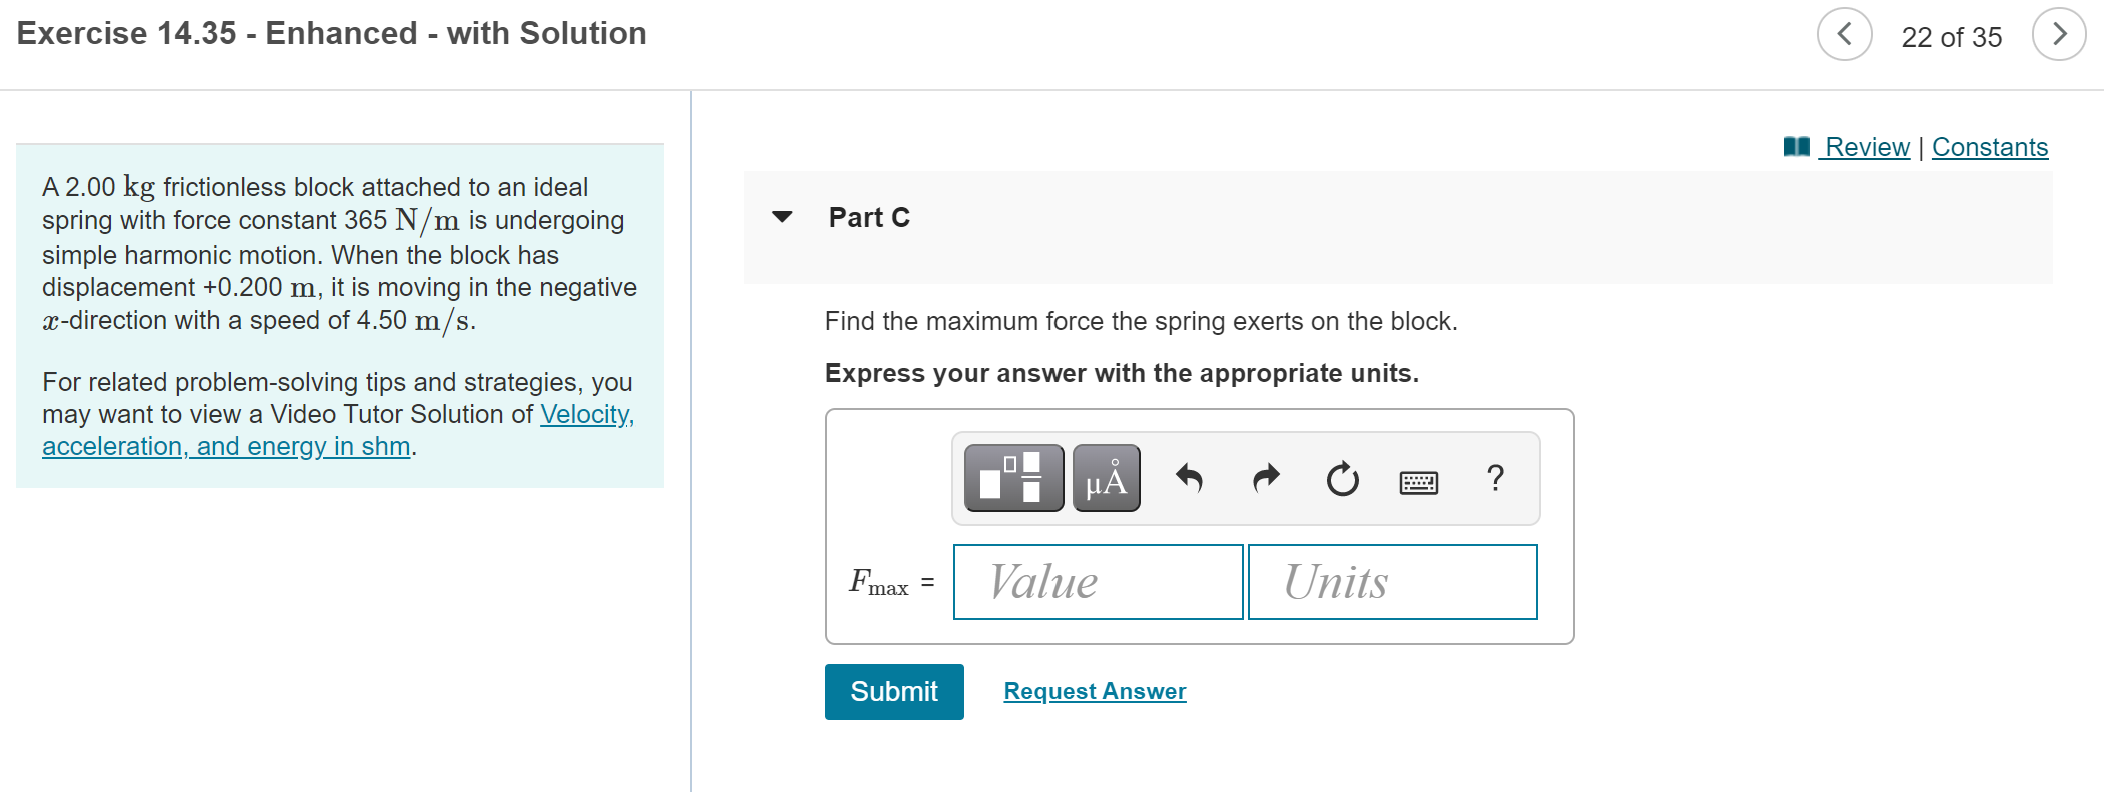Reset the answer with the circular reset icon

pos(1341,479)
